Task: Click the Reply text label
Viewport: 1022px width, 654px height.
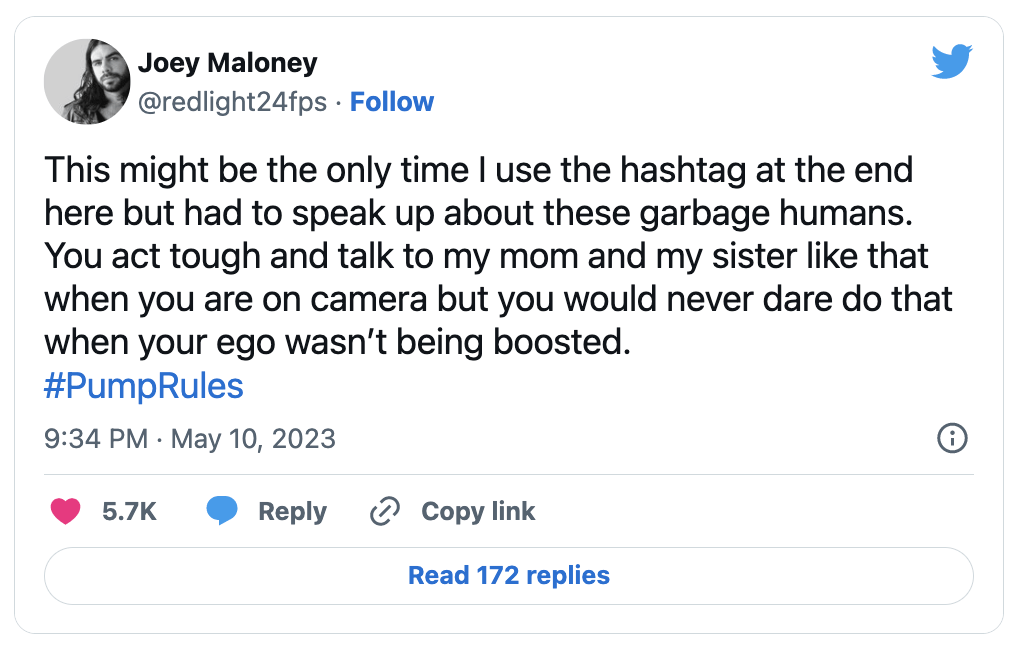Action: pos(292,511)
